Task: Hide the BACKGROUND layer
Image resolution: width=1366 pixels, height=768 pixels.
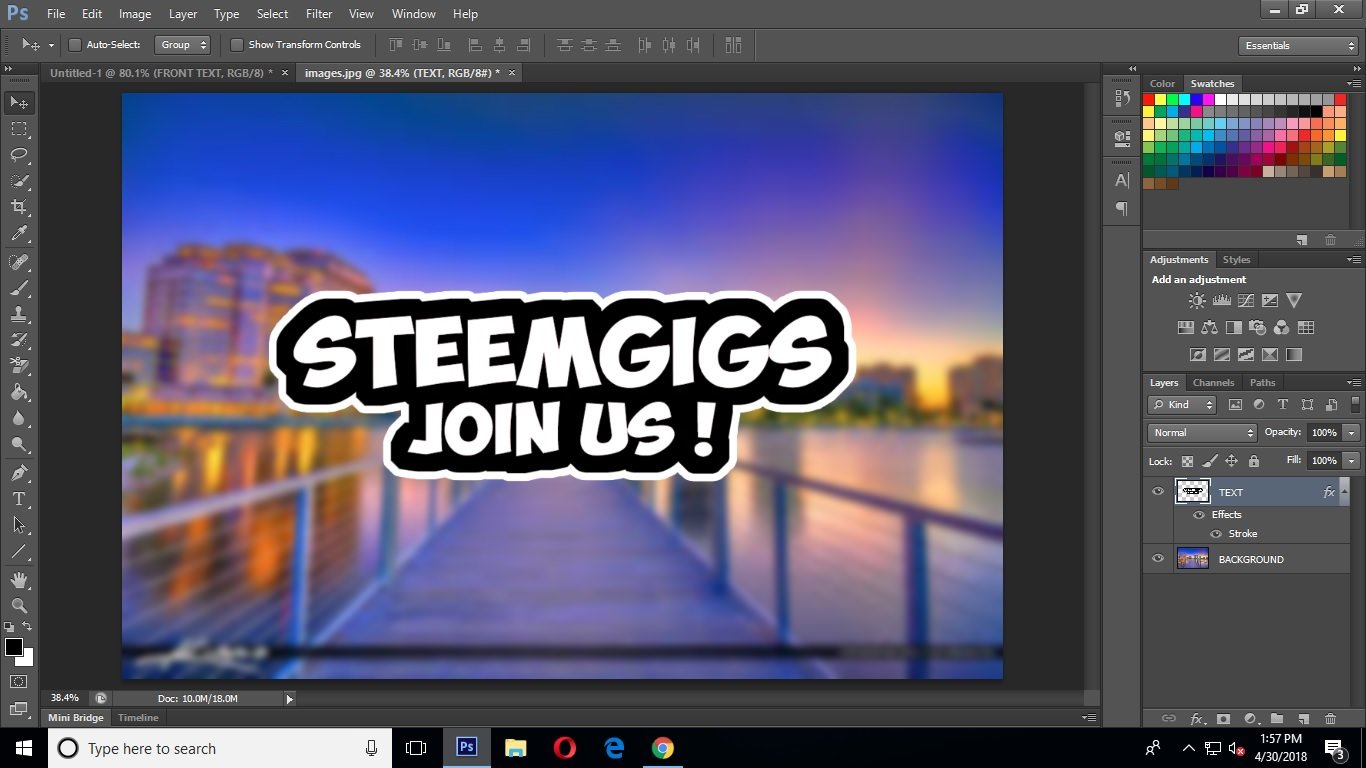Action: pos(1158,559)
